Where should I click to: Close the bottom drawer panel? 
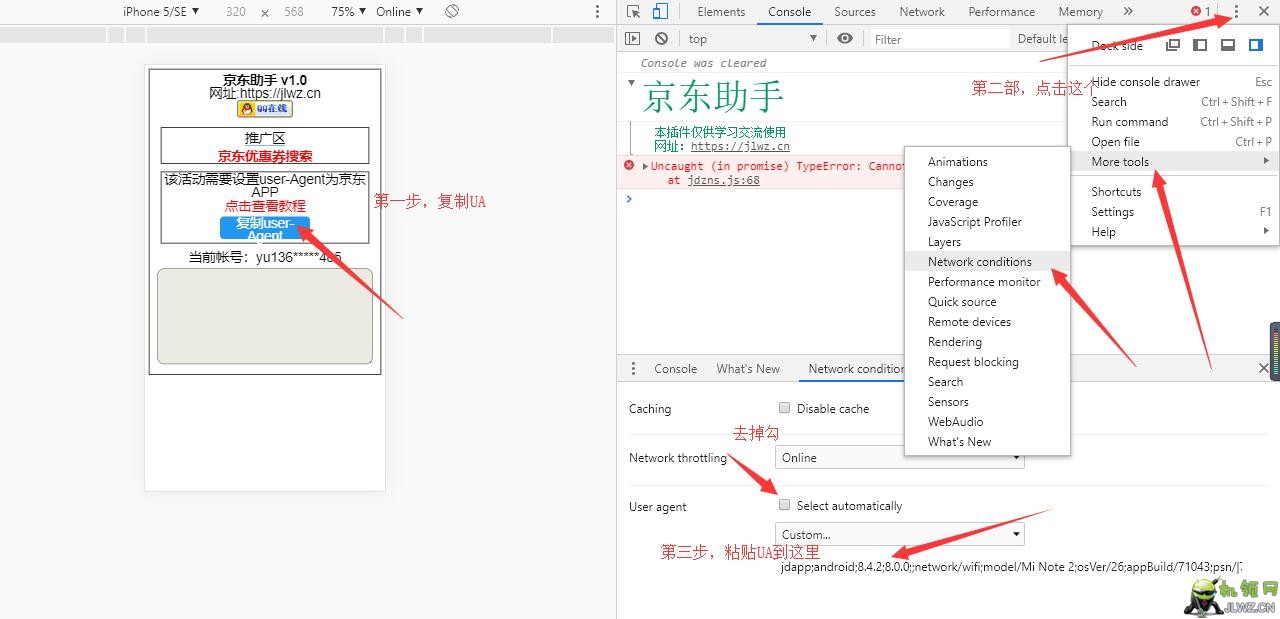coord(1263,369)
